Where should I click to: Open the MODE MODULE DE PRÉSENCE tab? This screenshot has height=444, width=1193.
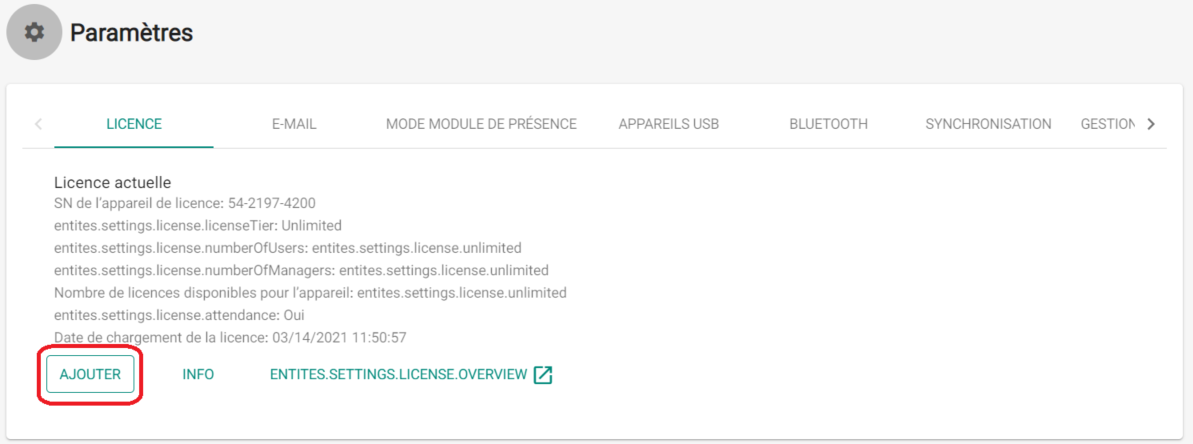[x=481, y=124]
